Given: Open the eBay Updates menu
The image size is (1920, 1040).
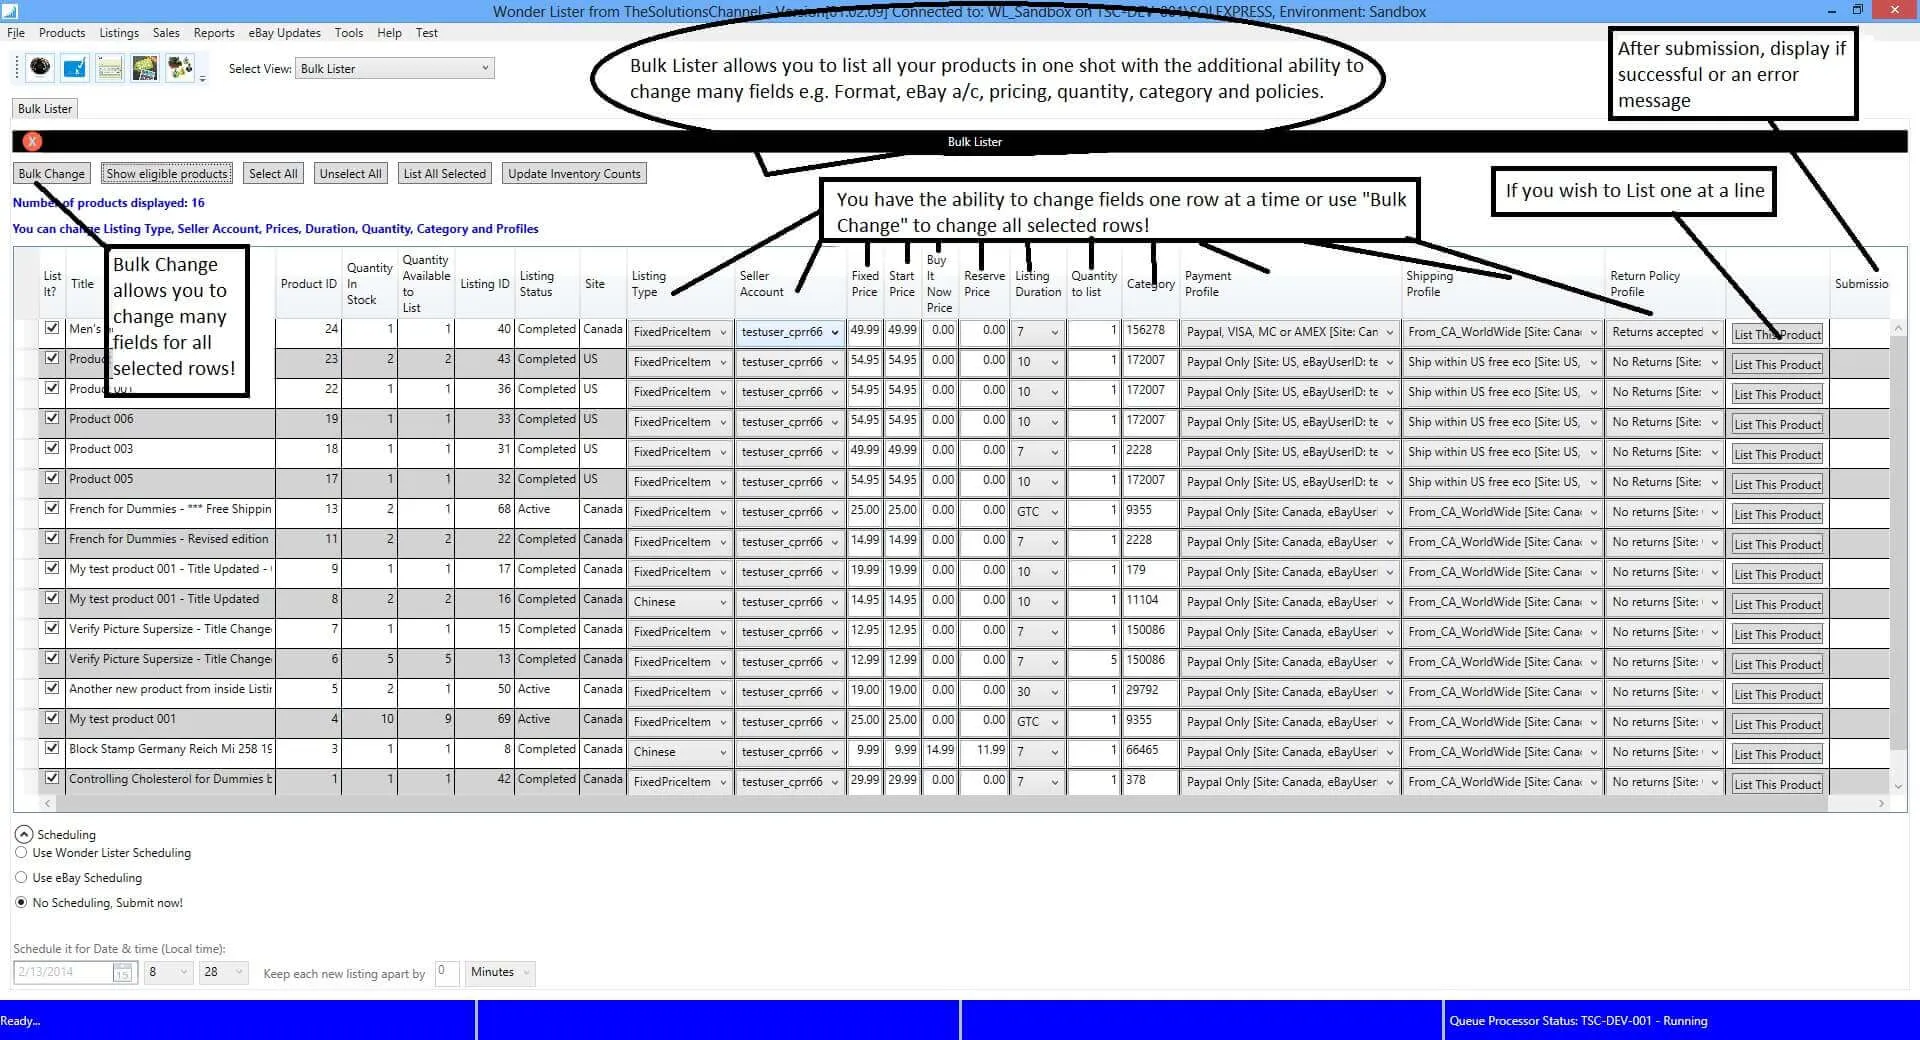Looking at the screenshot, I should [x=284, y=33].
